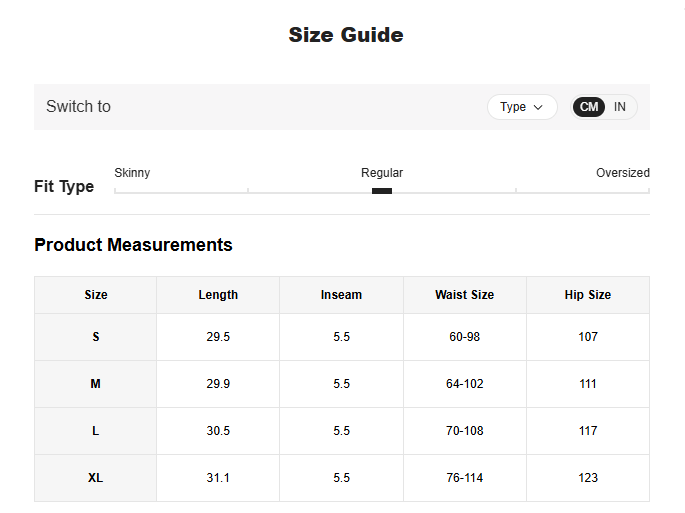Switch units to IN
The image size is (685, 513).
point(620,107)
